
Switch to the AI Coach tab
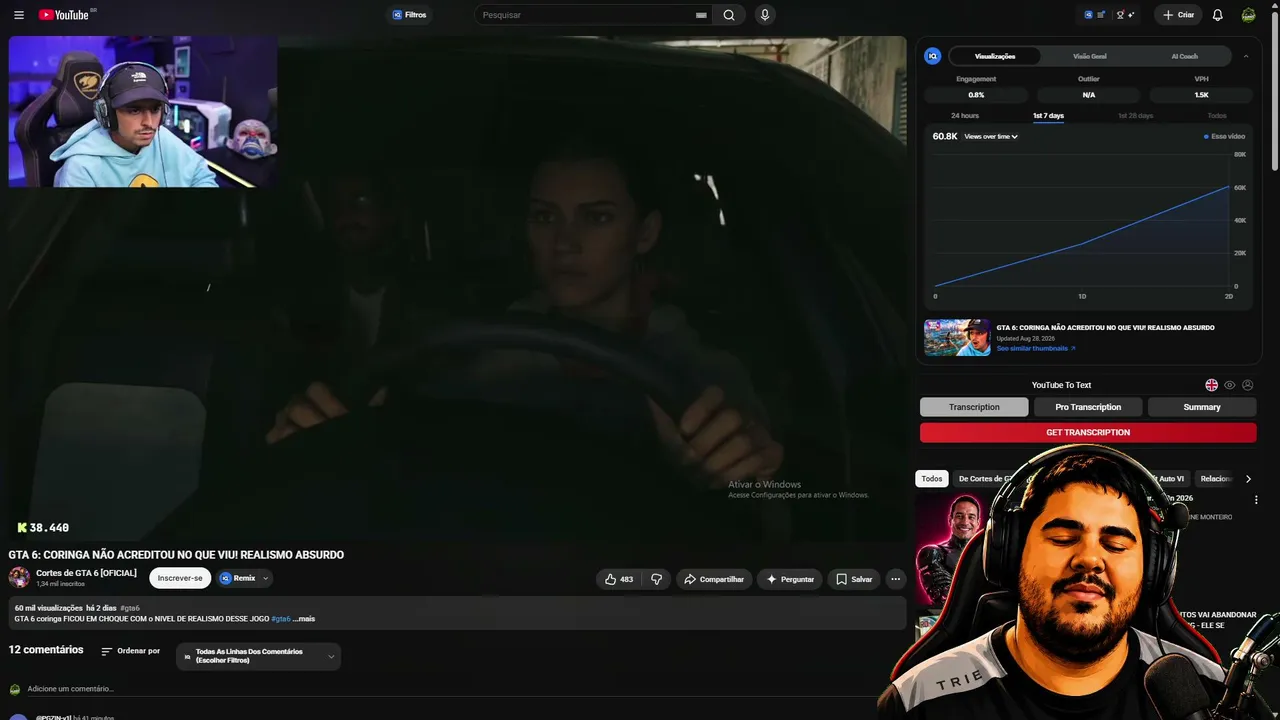(1185, 56)
